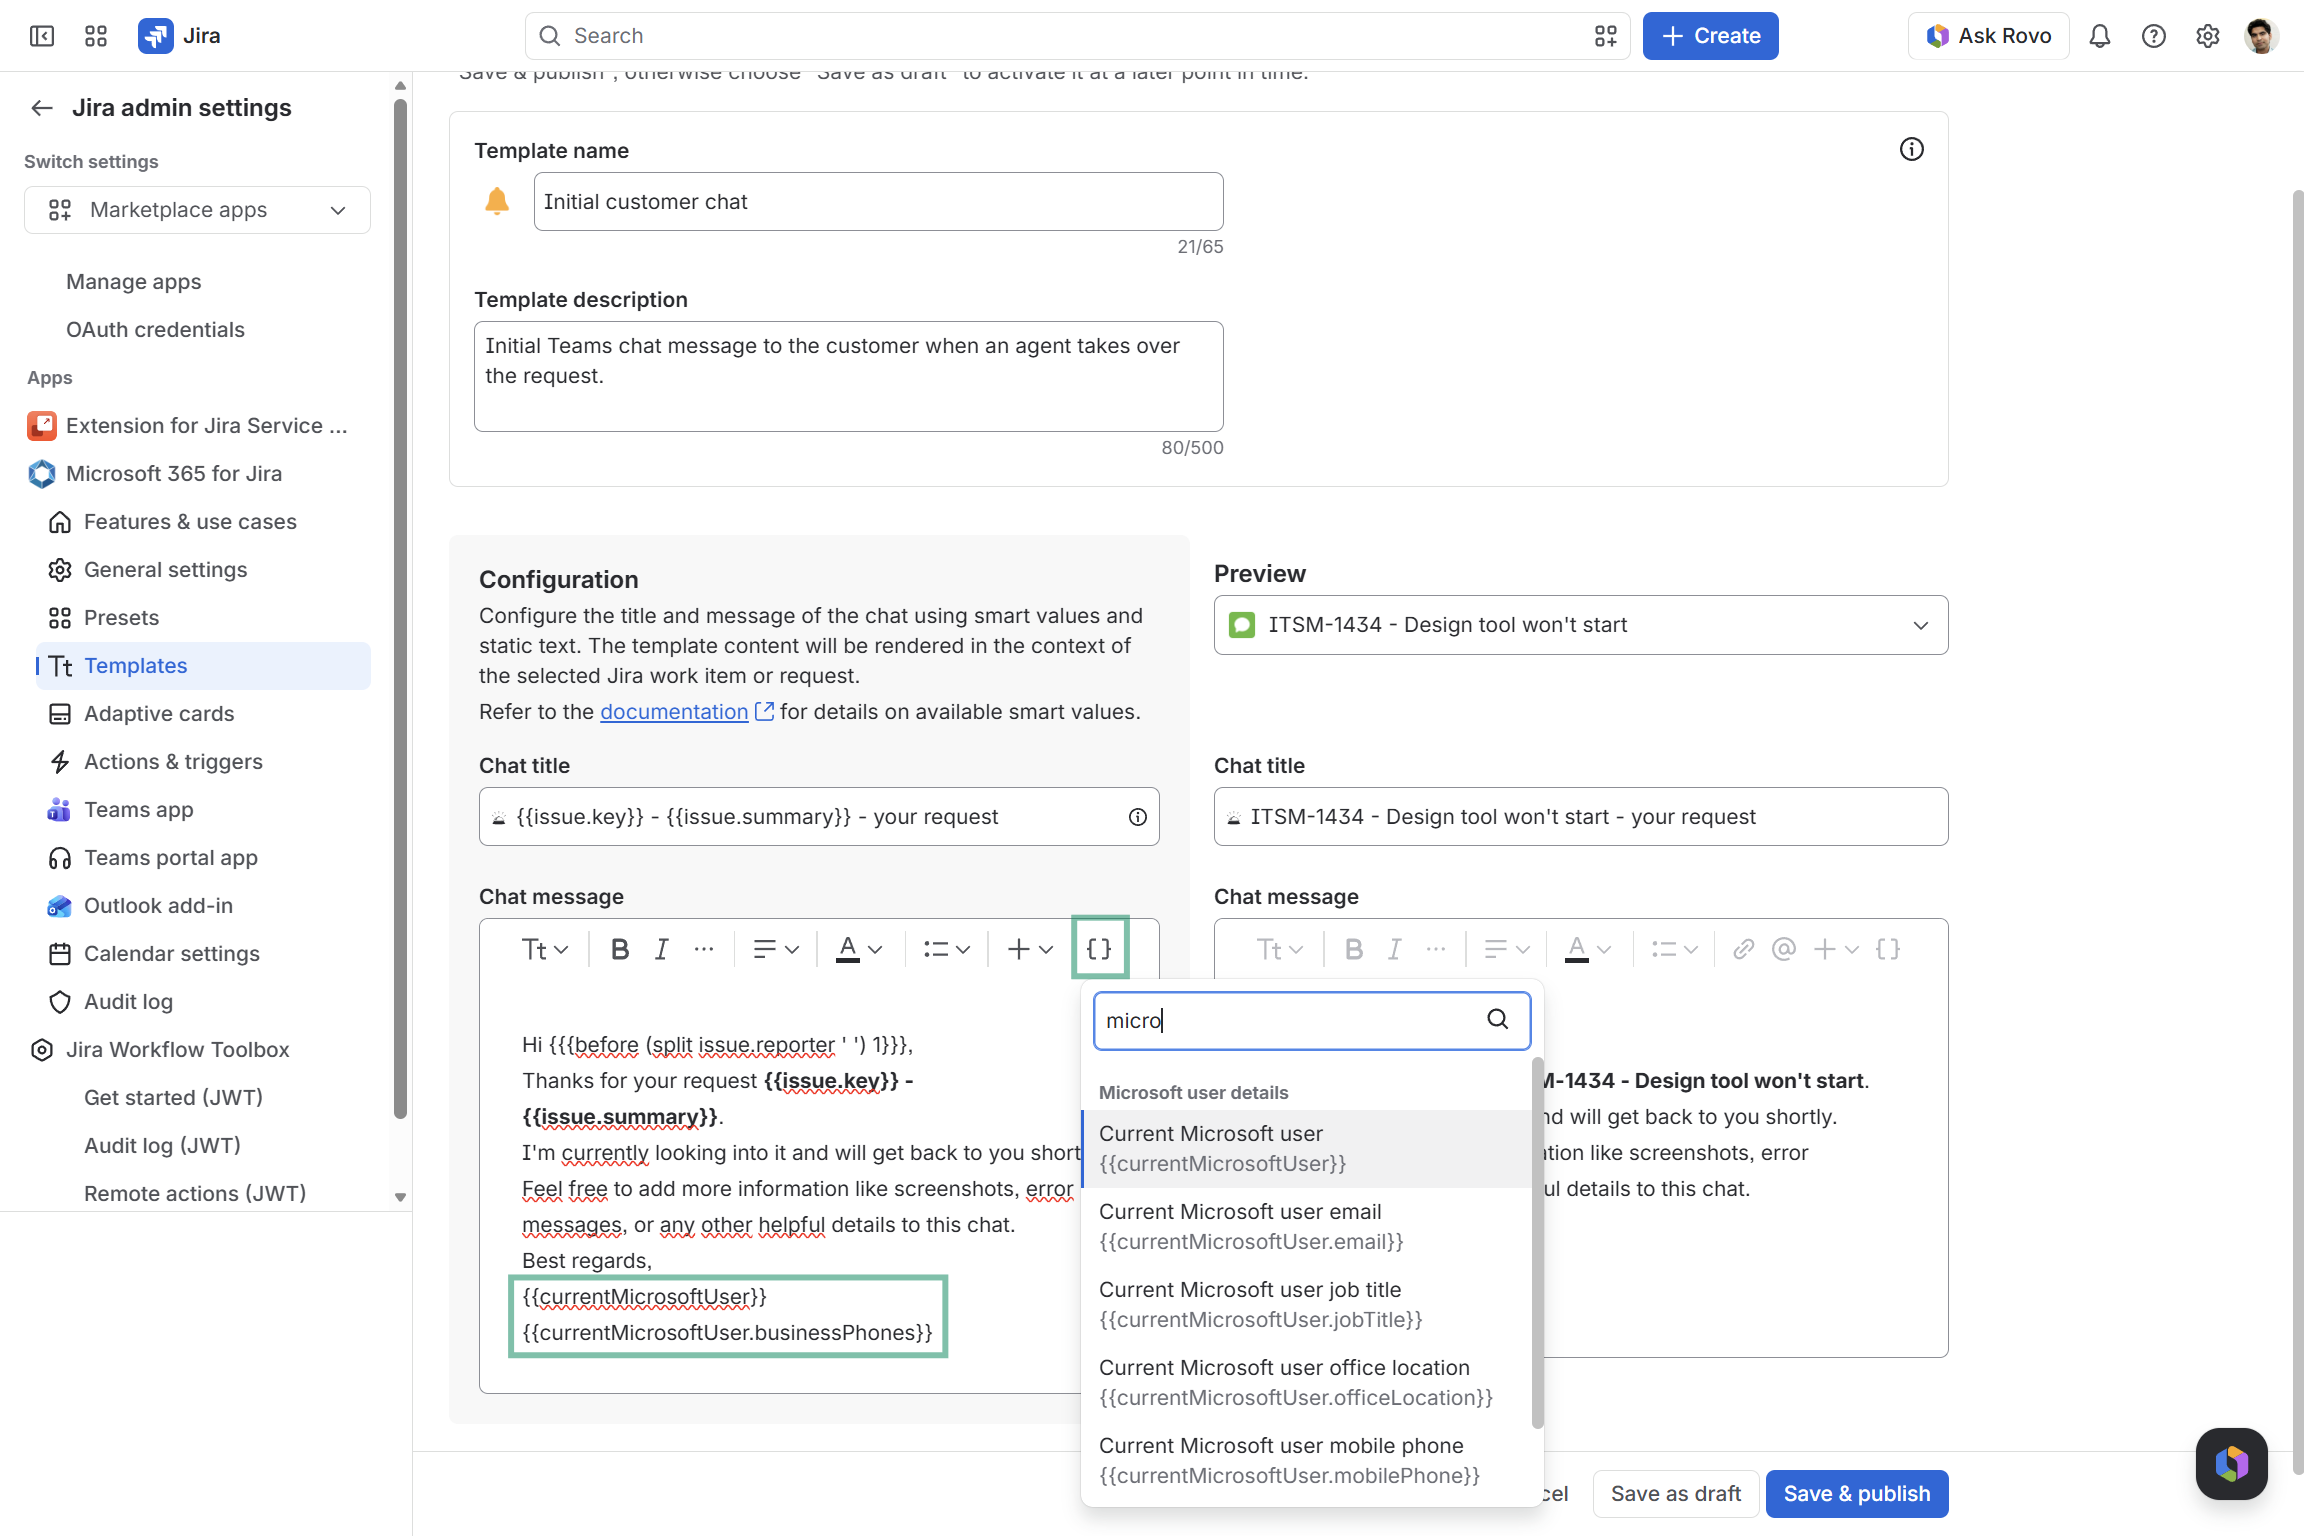Go back from Jira admin settings
Image resolution: width=2304 pixels, height=1536 pixels.
pos(42,108)
